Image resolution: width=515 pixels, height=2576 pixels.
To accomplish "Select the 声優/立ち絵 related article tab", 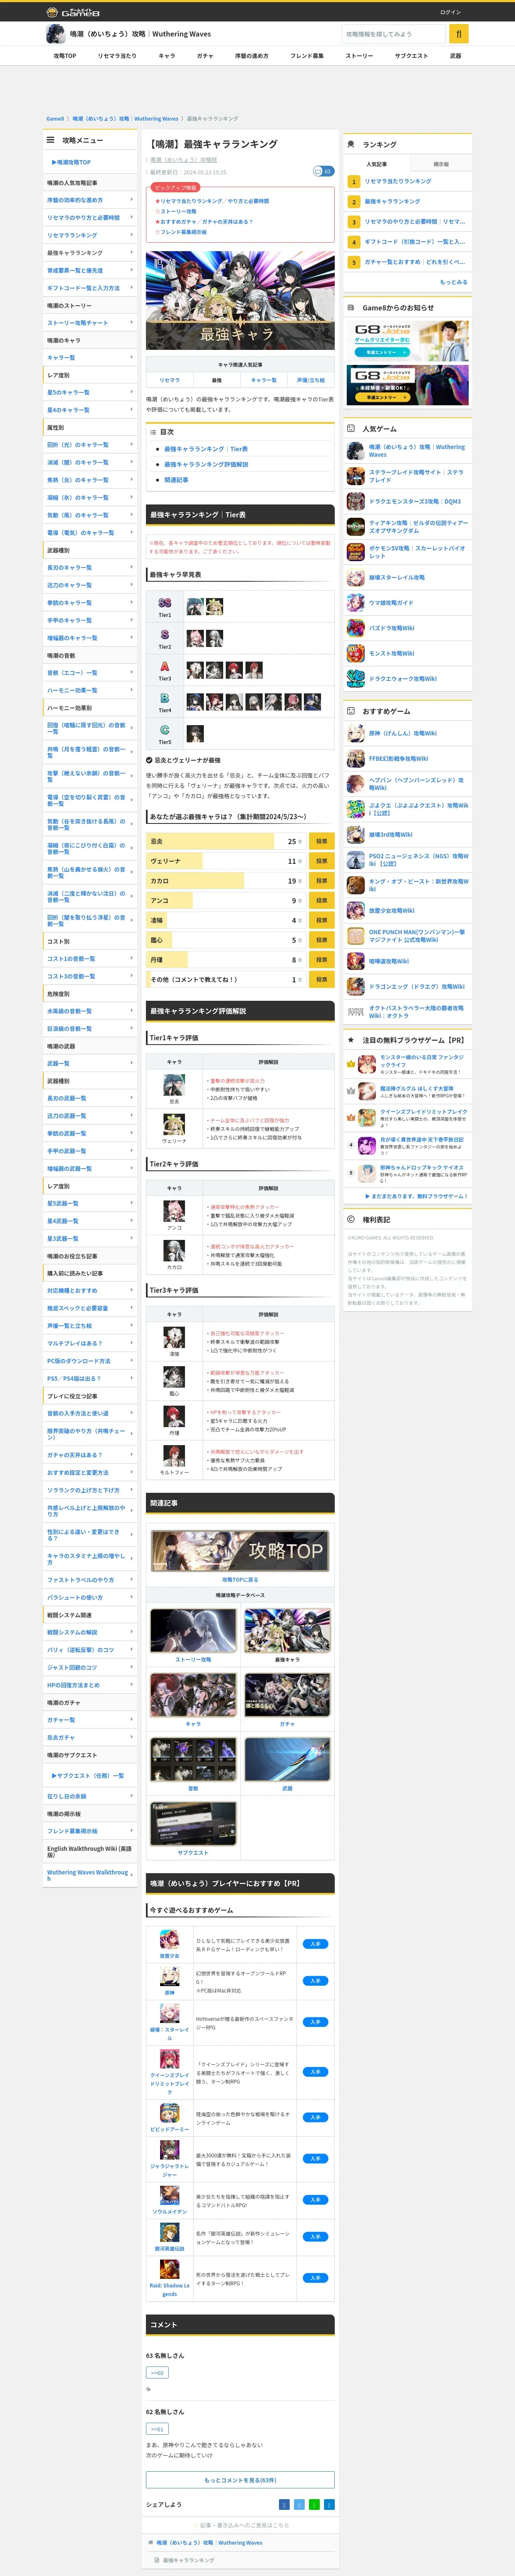I will (x=311, y=380).
